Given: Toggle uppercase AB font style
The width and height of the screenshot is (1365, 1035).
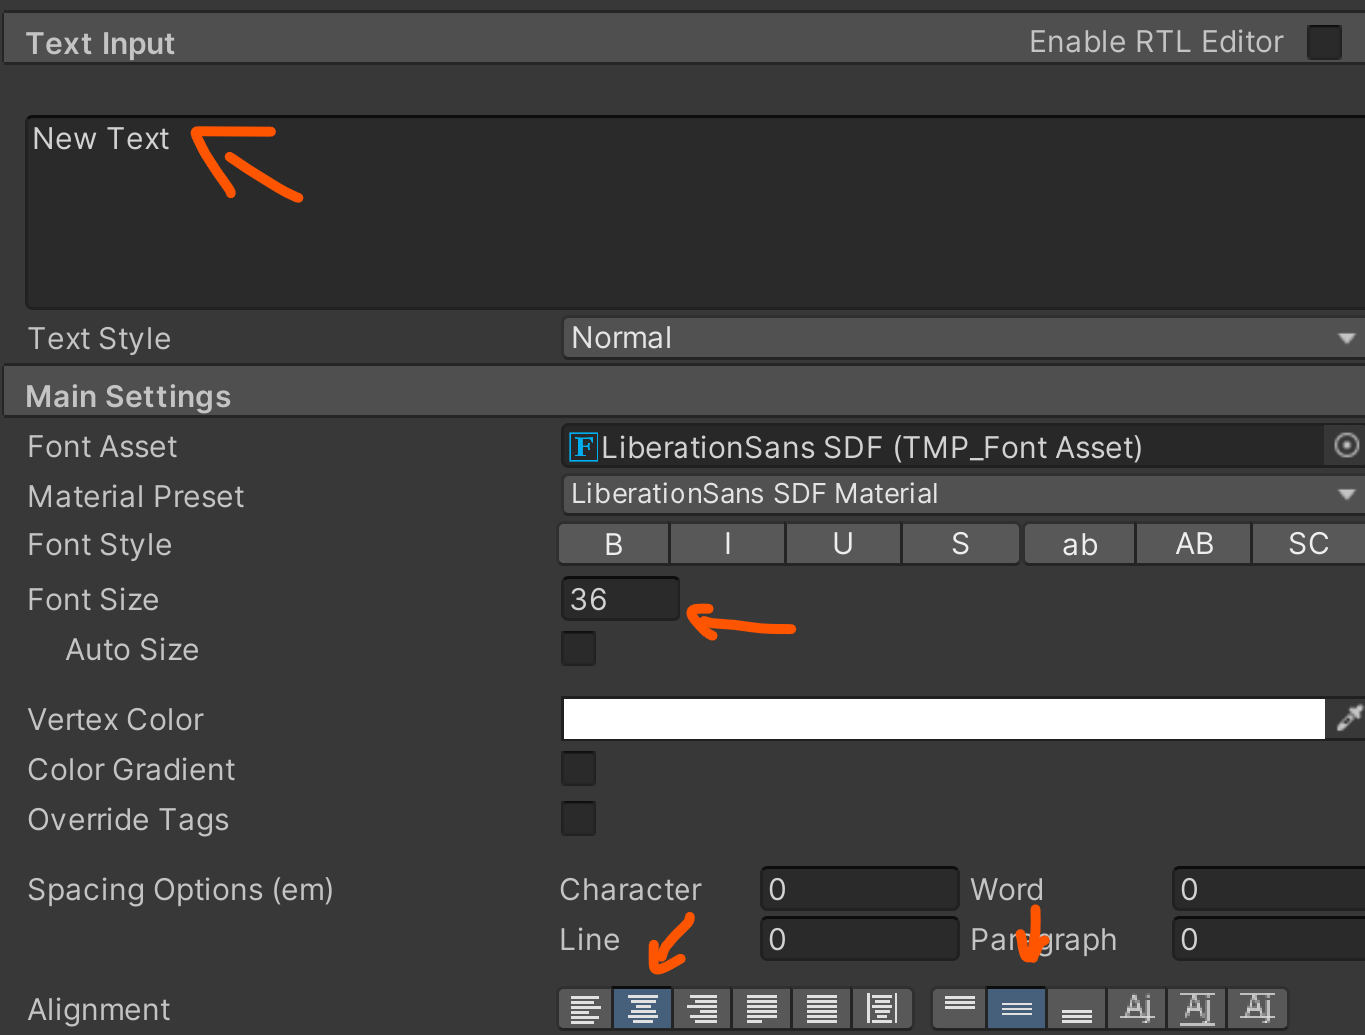Looking at the screenshot, I should click(x=1194, y=544).
